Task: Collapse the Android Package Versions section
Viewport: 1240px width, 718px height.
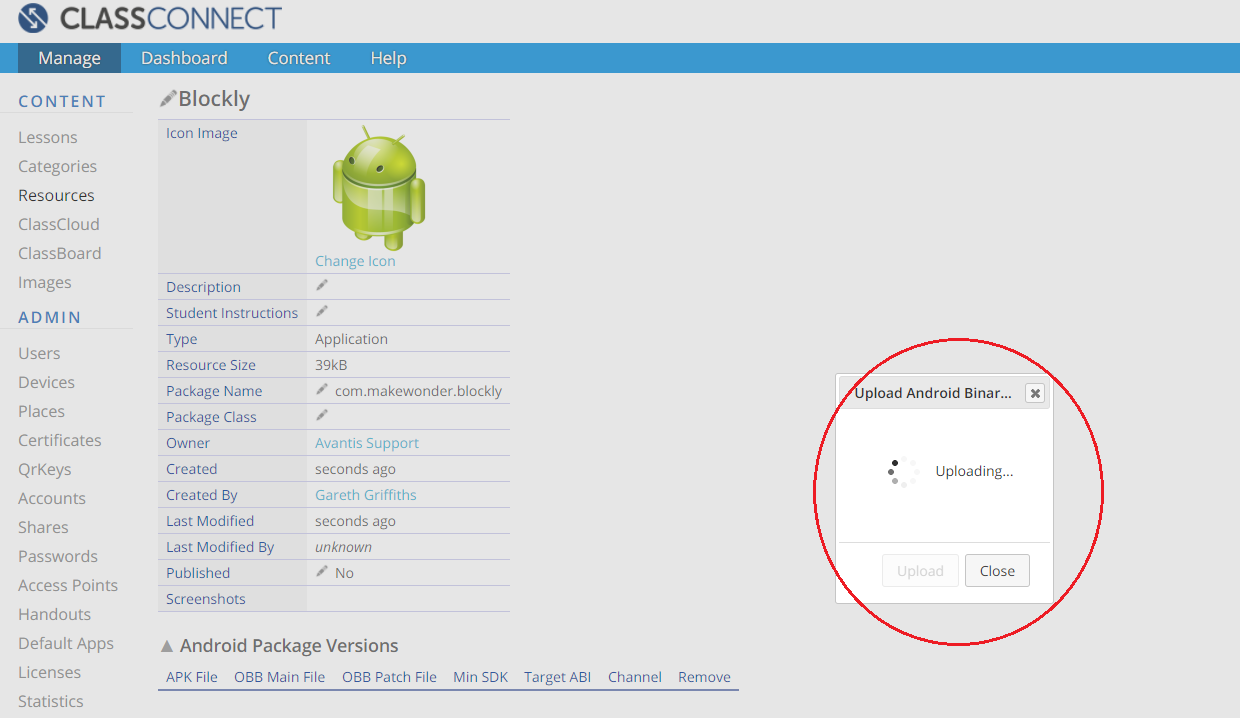Action: pos(167,646)
